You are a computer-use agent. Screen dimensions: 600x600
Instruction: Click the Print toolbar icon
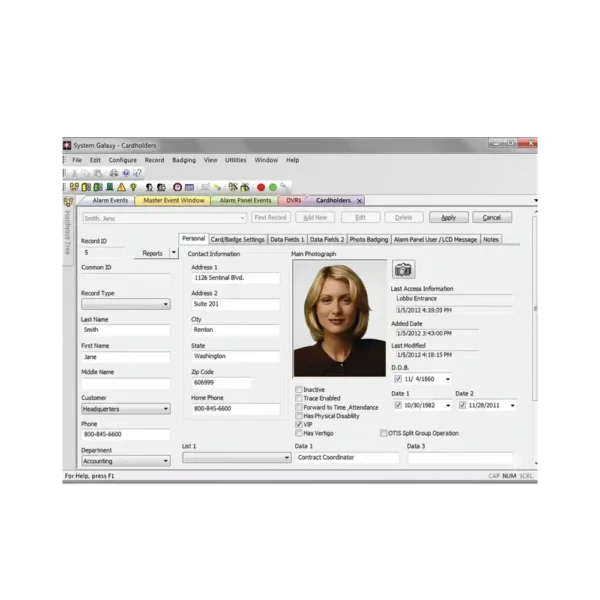[114, 173]
